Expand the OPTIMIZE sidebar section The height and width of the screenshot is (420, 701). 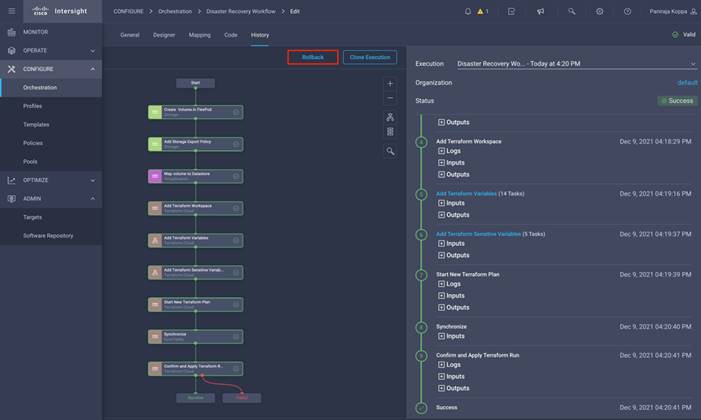51,180
